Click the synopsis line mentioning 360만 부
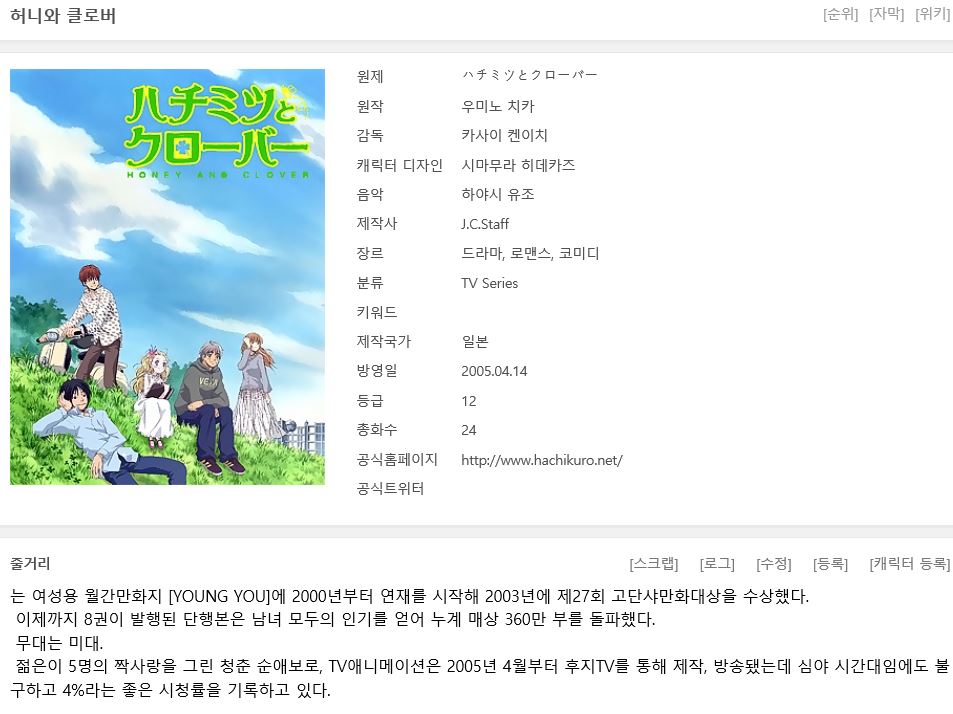Screen dimensions: 953x714 click(x=335, y=620)
